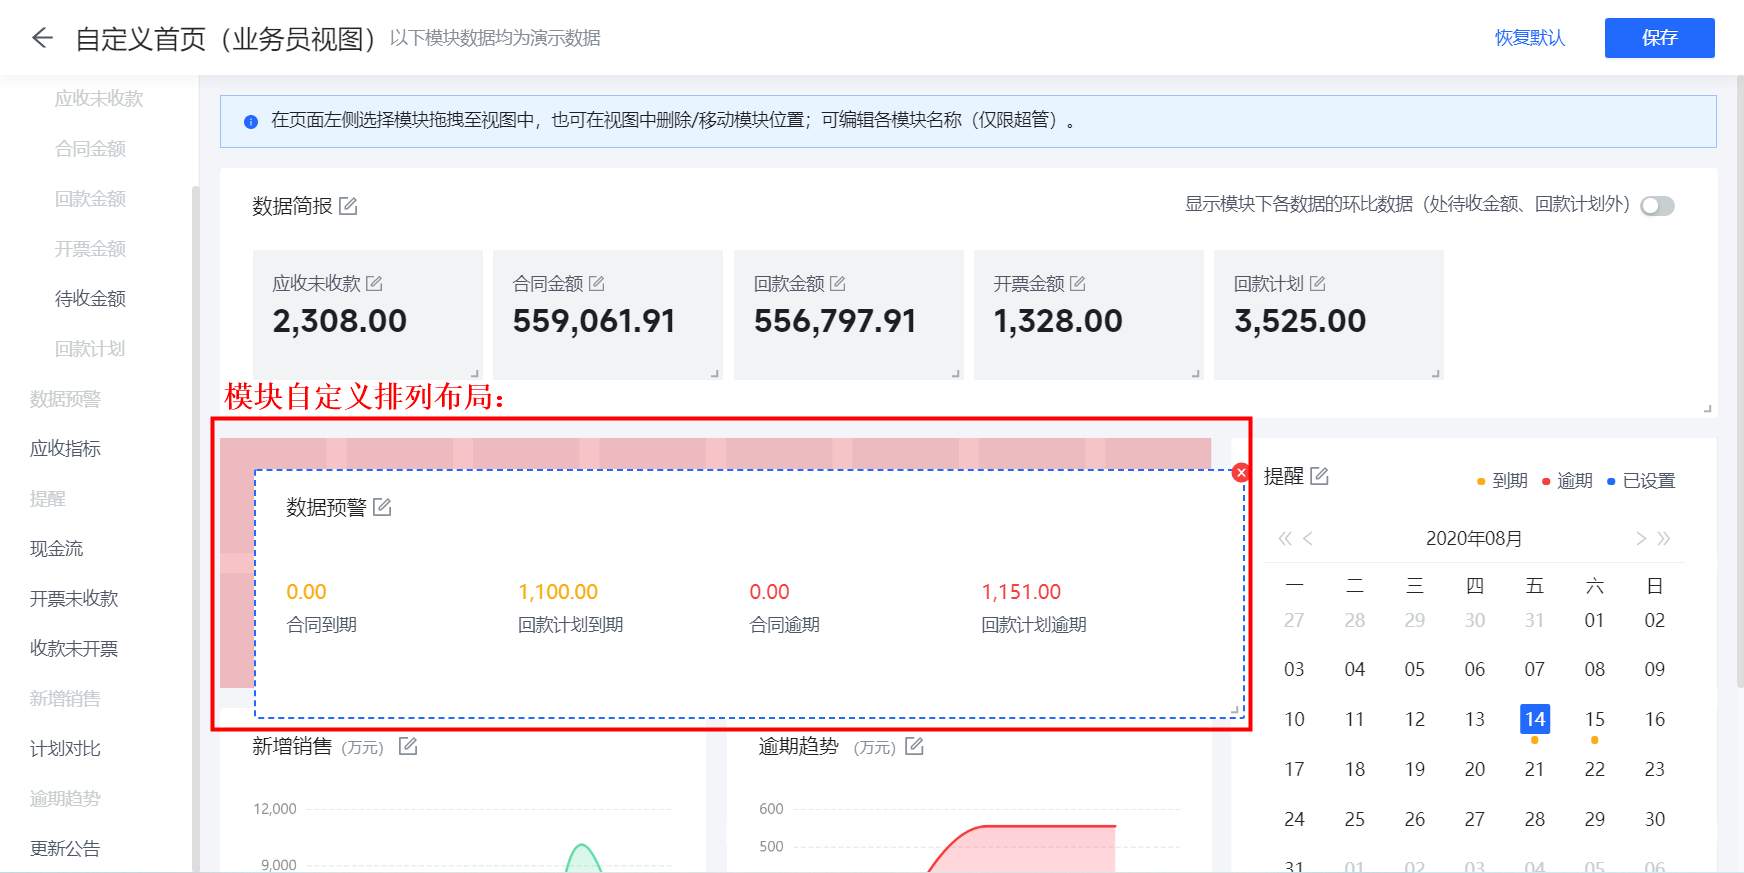Select 现金流 module in left sidebar
Screen dimensions: 1744x873
[x=57, y=549]
